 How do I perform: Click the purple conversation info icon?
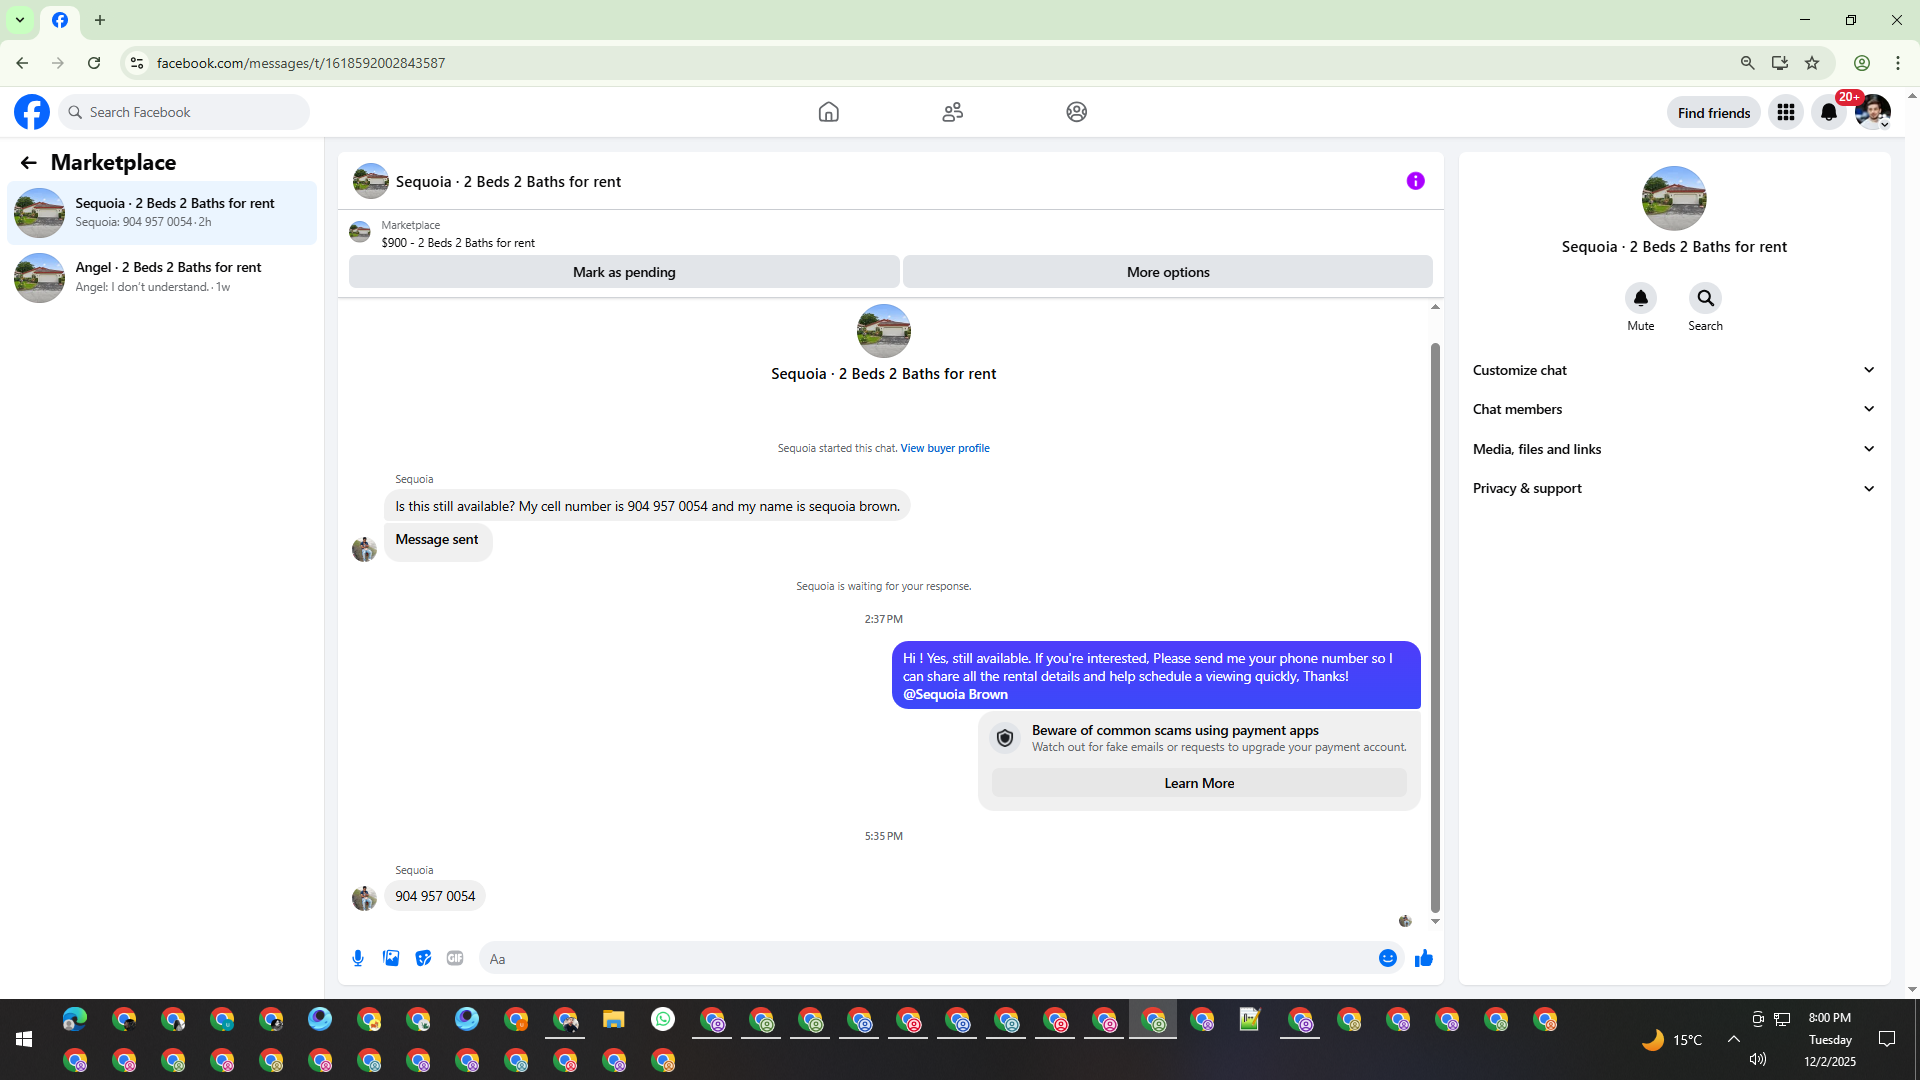(x=1415, y=181)
